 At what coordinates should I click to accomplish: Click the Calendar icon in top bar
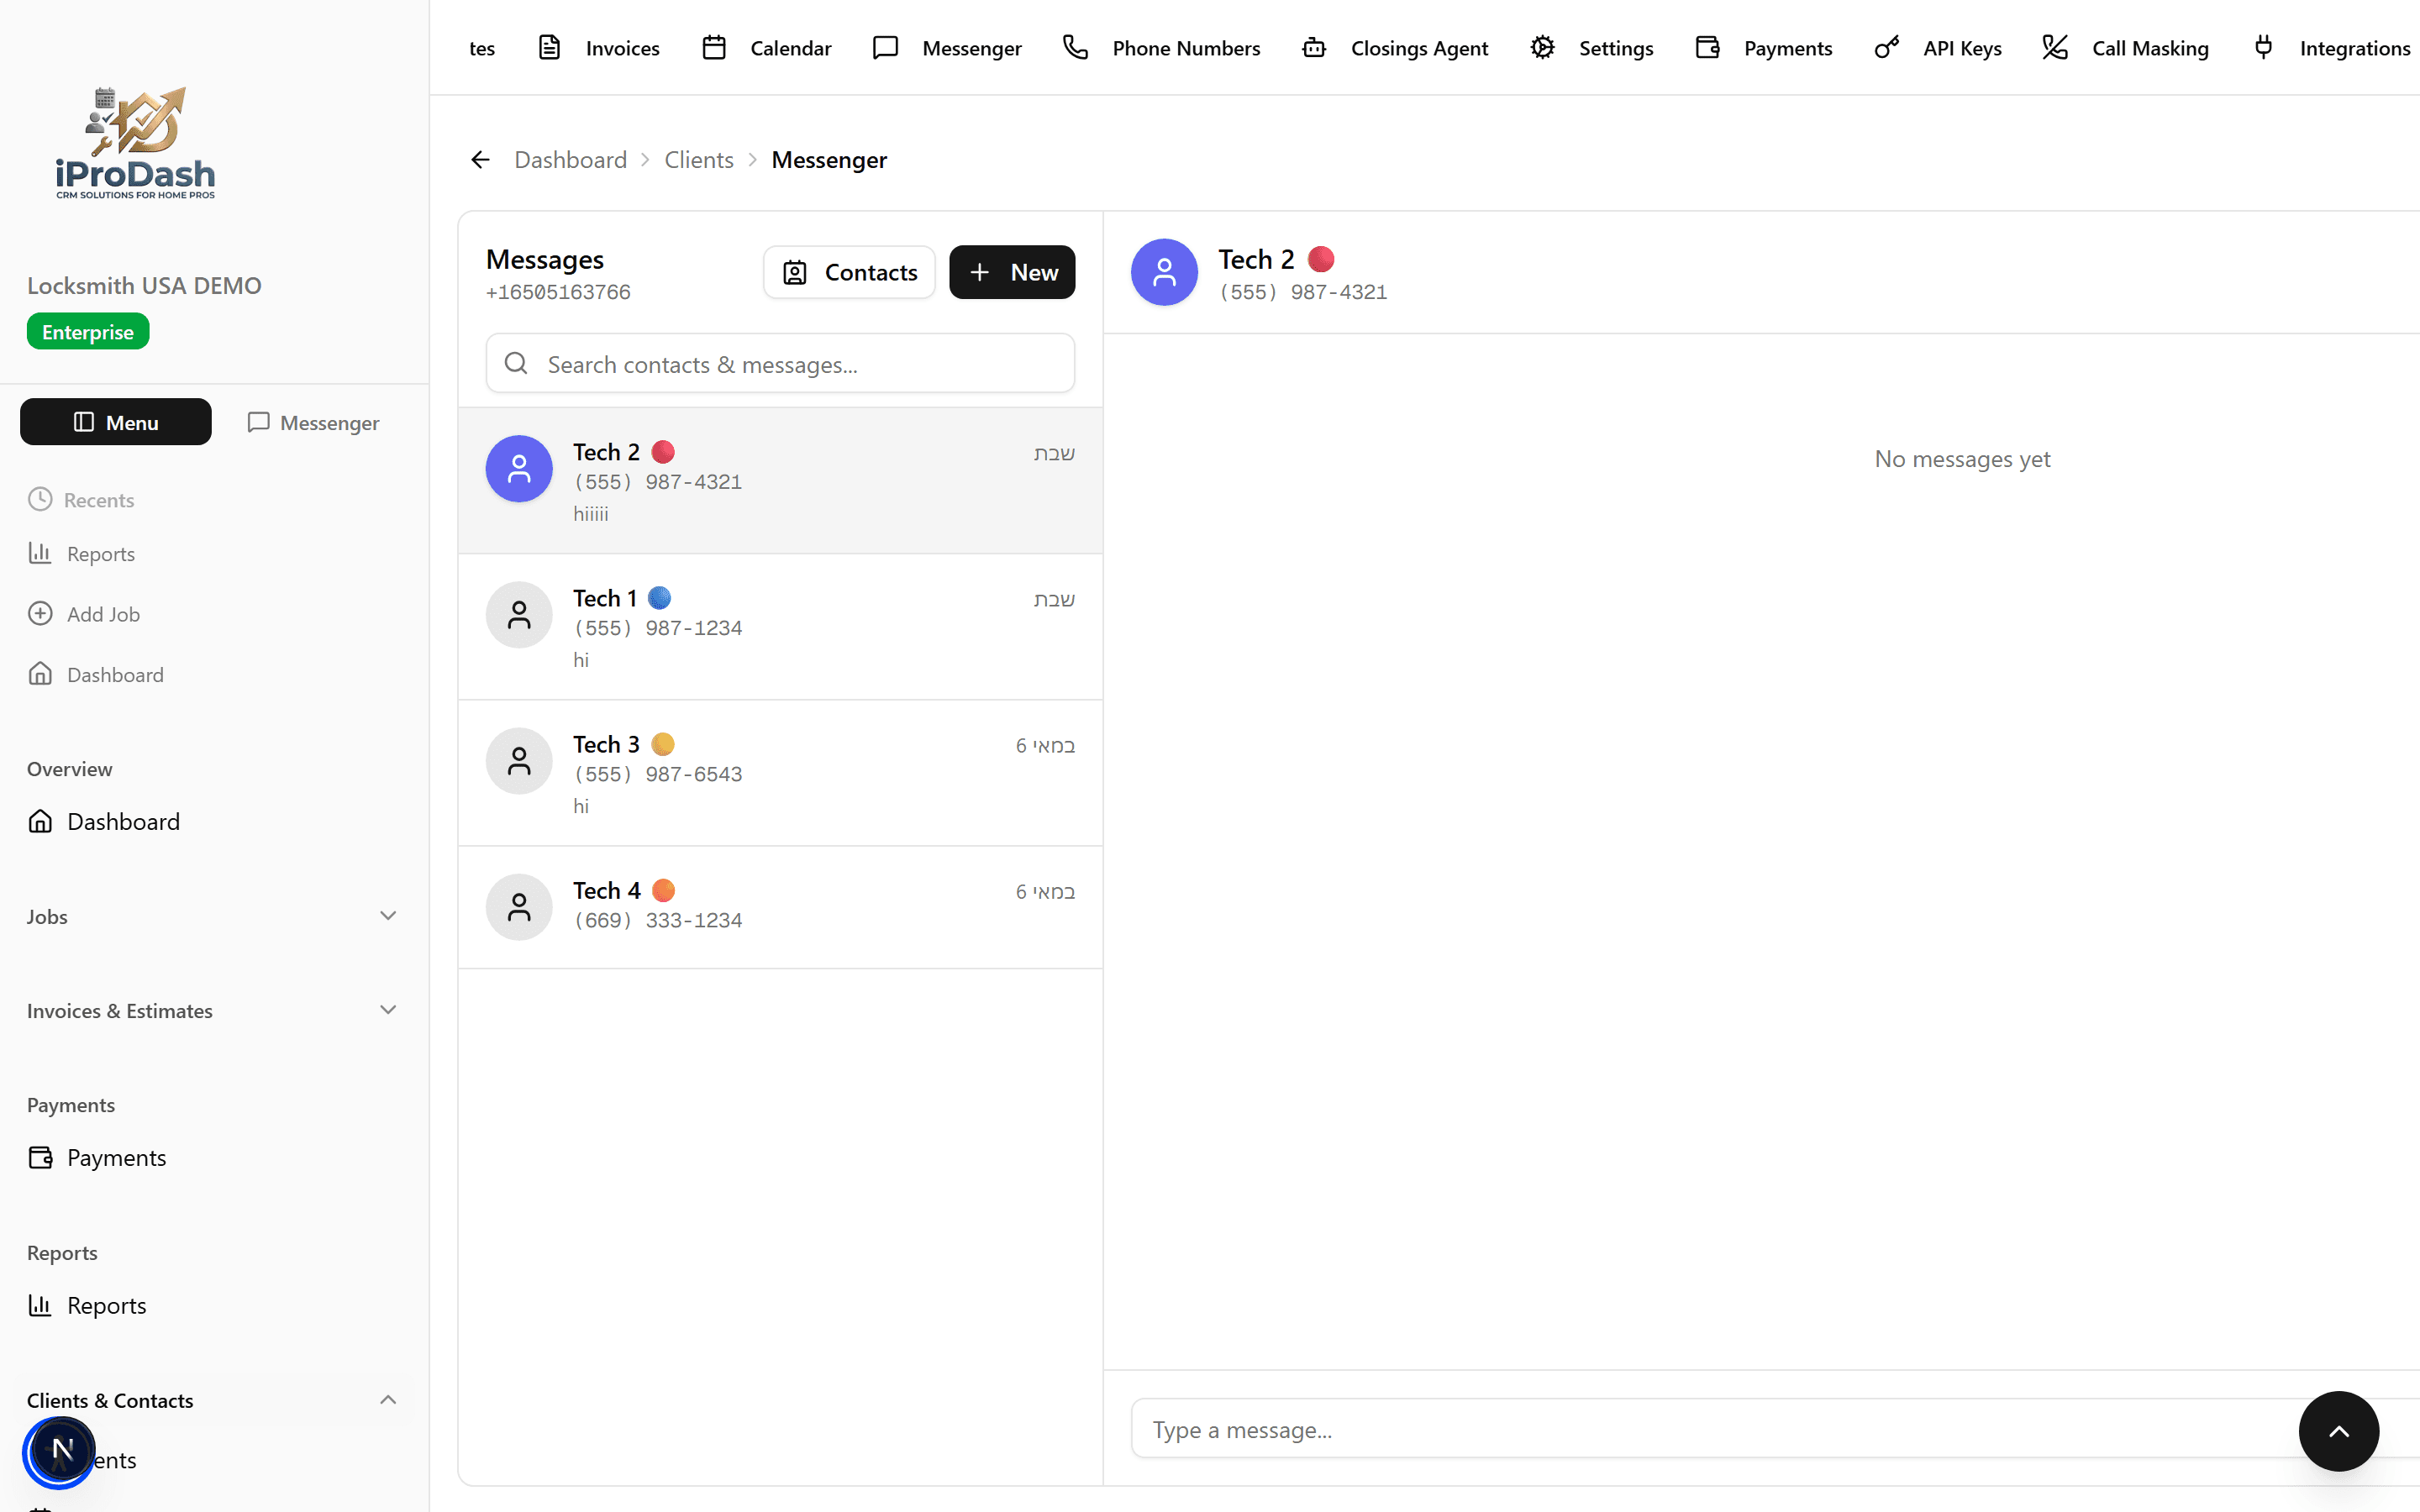click(x=714, y=47)
